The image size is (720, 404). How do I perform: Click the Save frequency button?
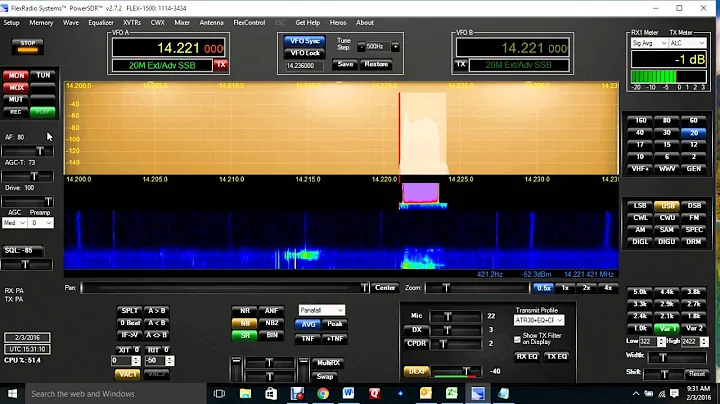[345, 64]
